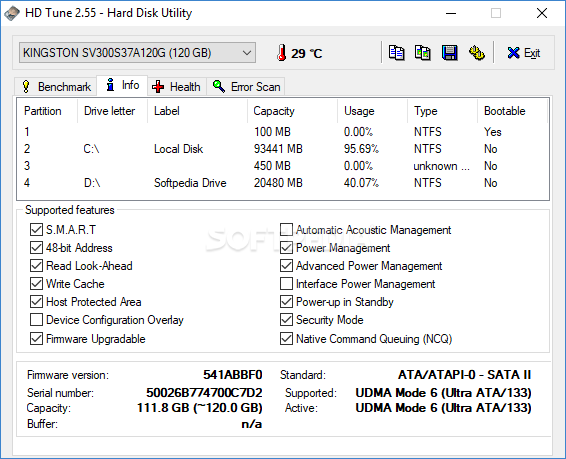
Task: Toggle the Read Look-Ahead checkbox
Action: tap(36, 266)
